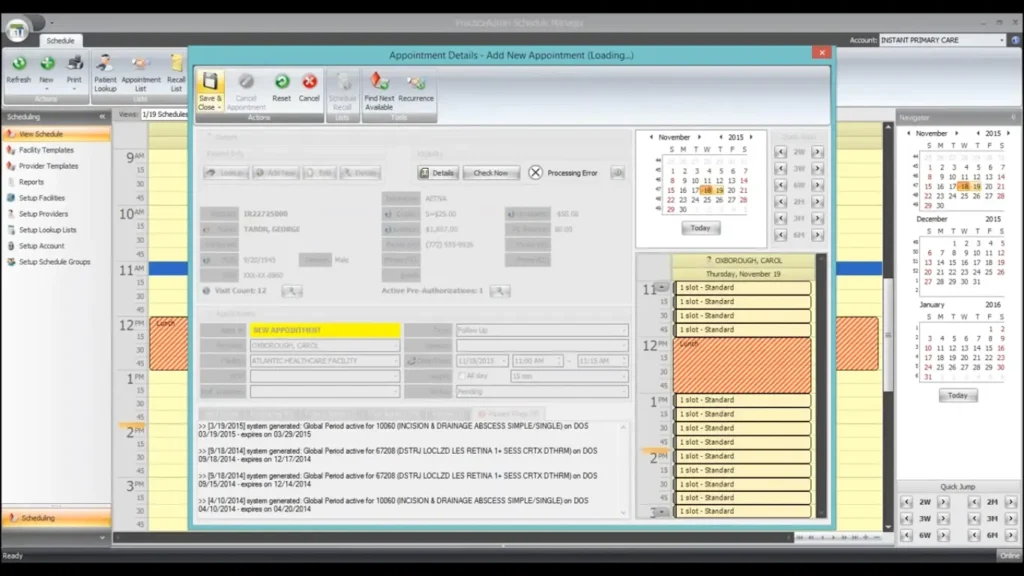This screenshot has width=1024, height=576.
Task: Click the magnifier next to Visit Count
Action: tap(292, 291)
